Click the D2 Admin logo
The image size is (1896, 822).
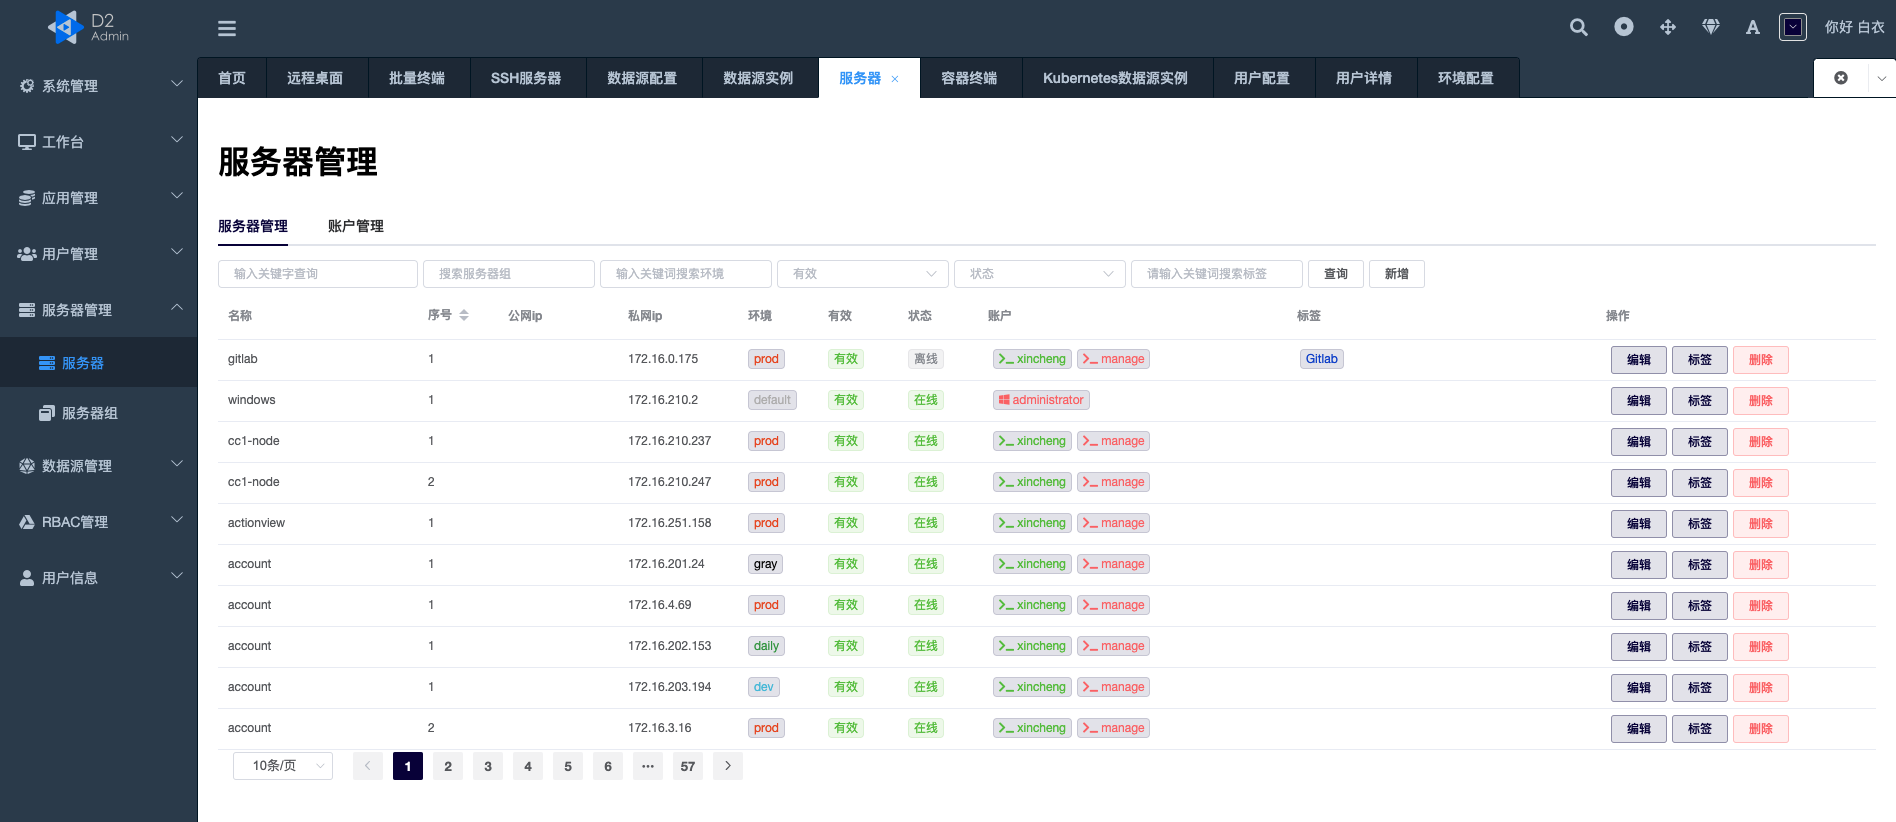[x=89, y=27]
